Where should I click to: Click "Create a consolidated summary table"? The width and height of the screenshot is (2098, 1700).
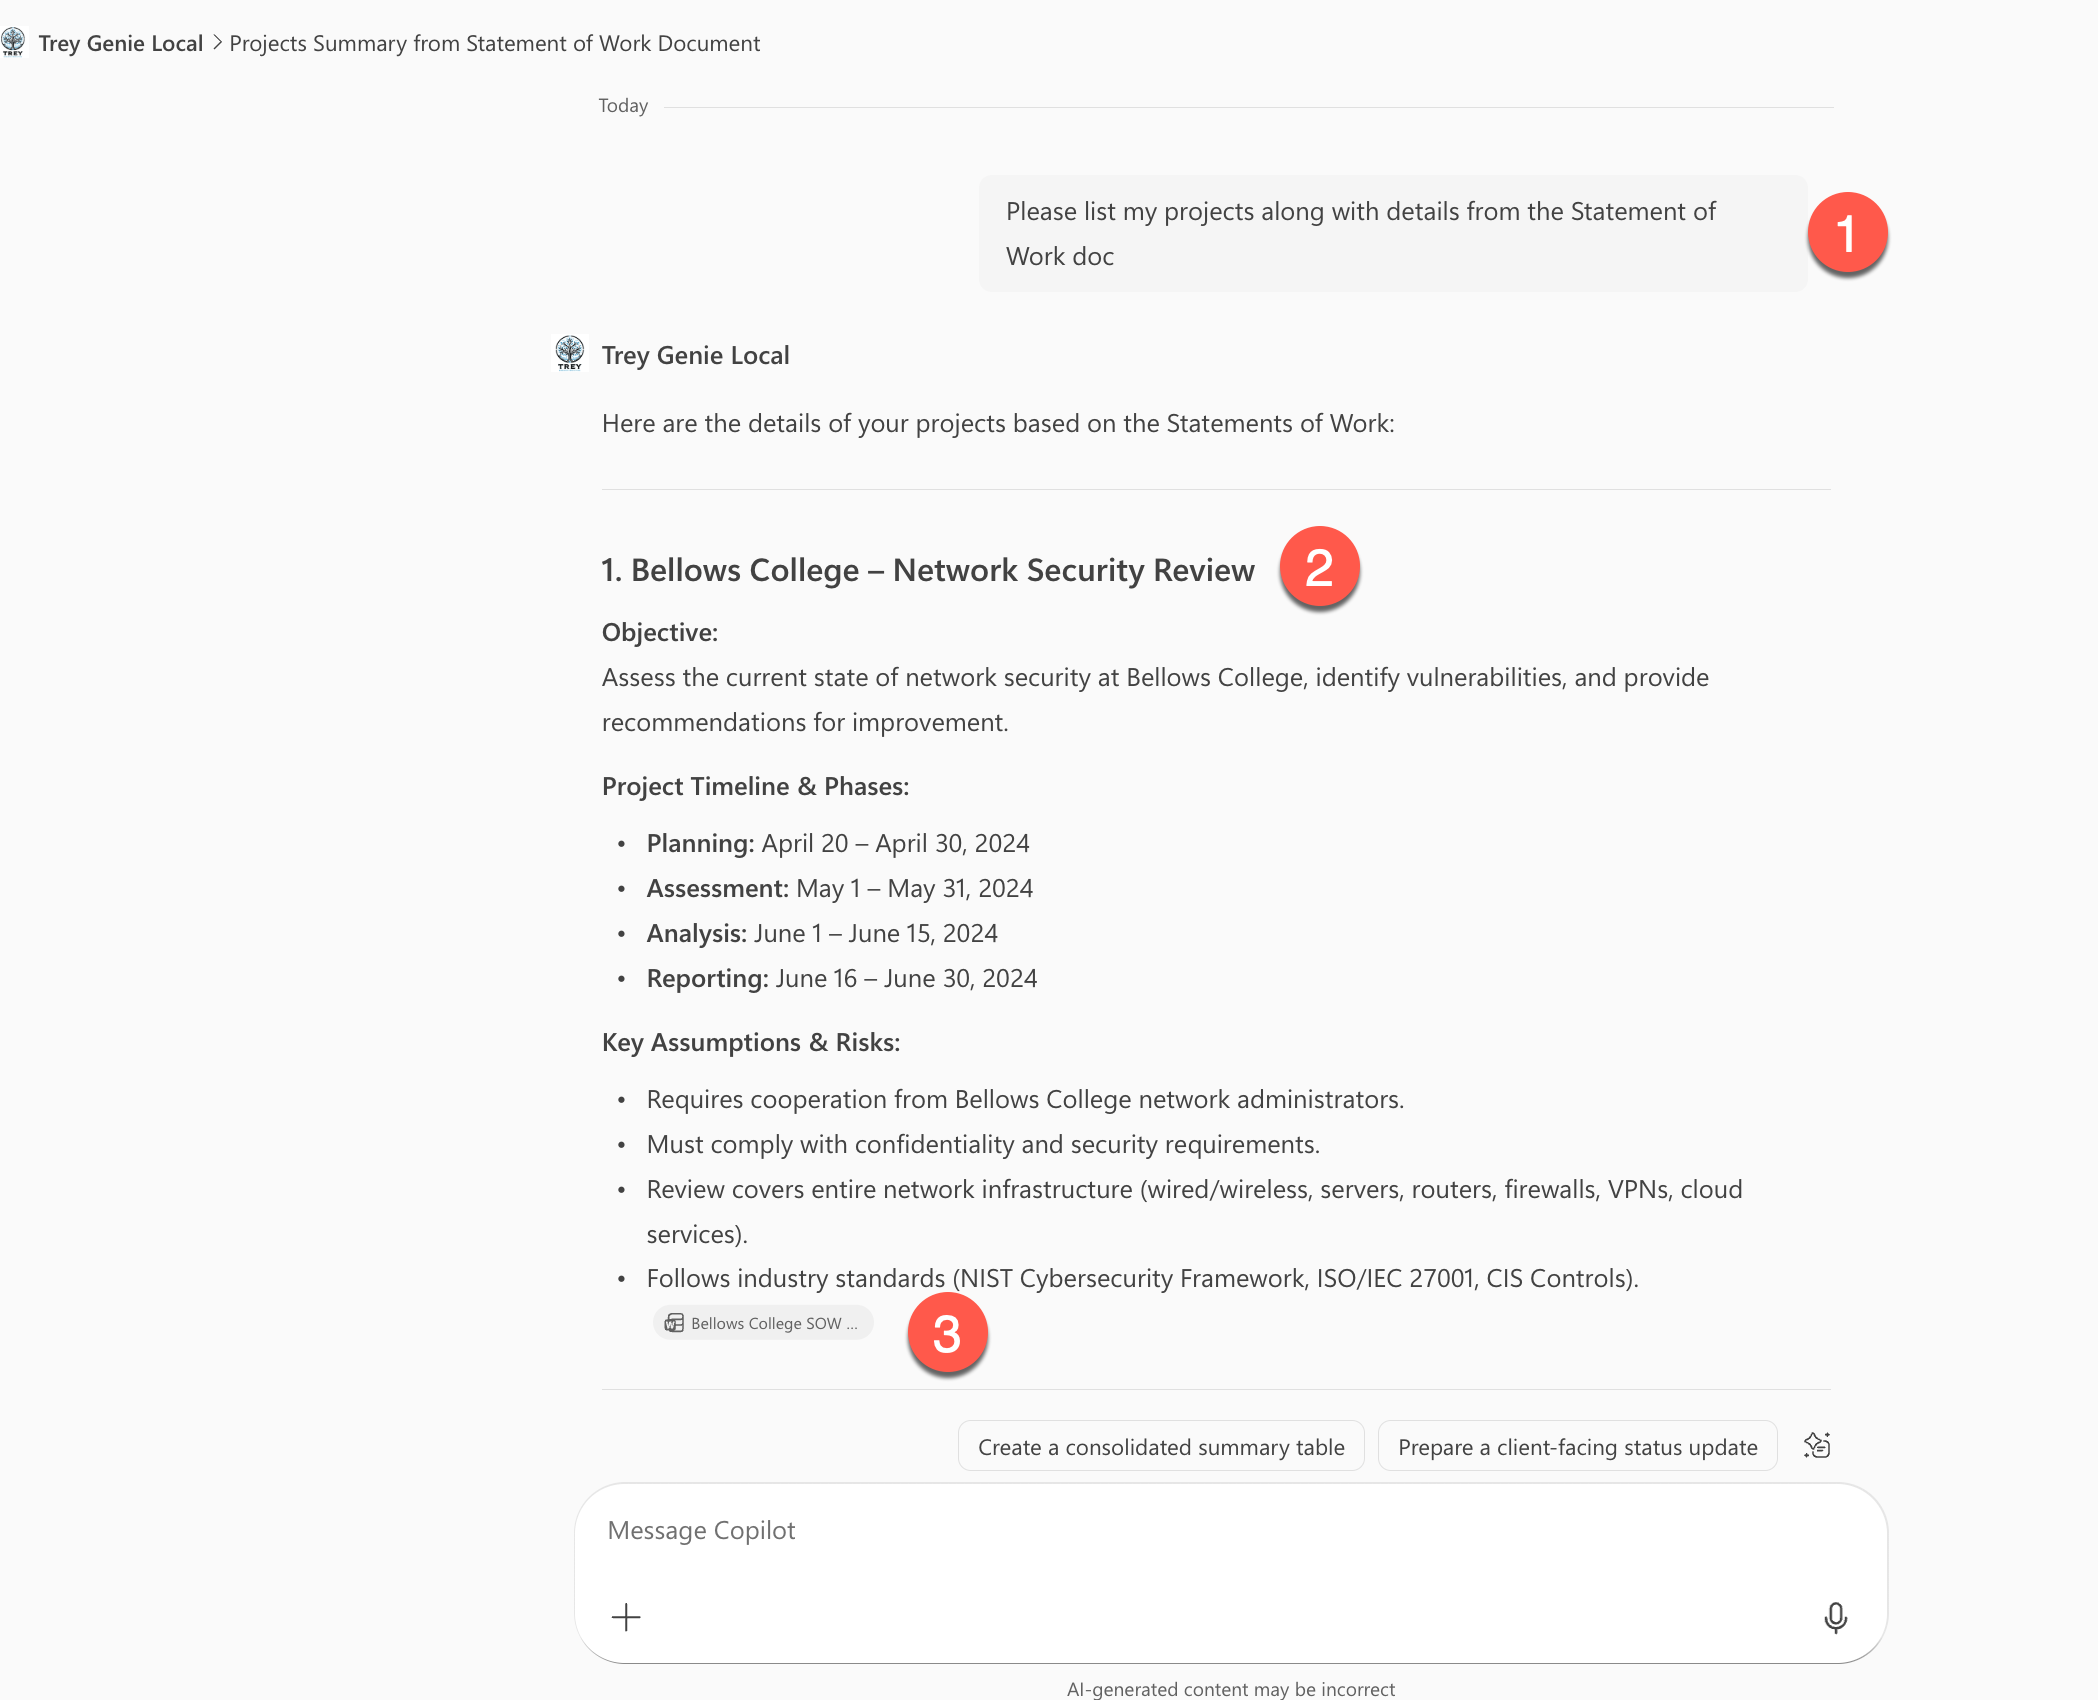[1161, 1445]
